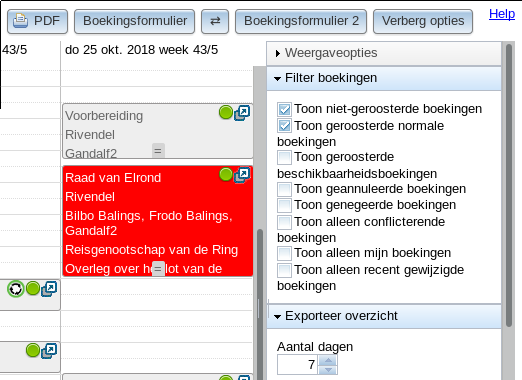Click the options panel vertical scrollbar
Image resolution: width=522 pixels, height=380 pixels.
[x=509, y=185]
